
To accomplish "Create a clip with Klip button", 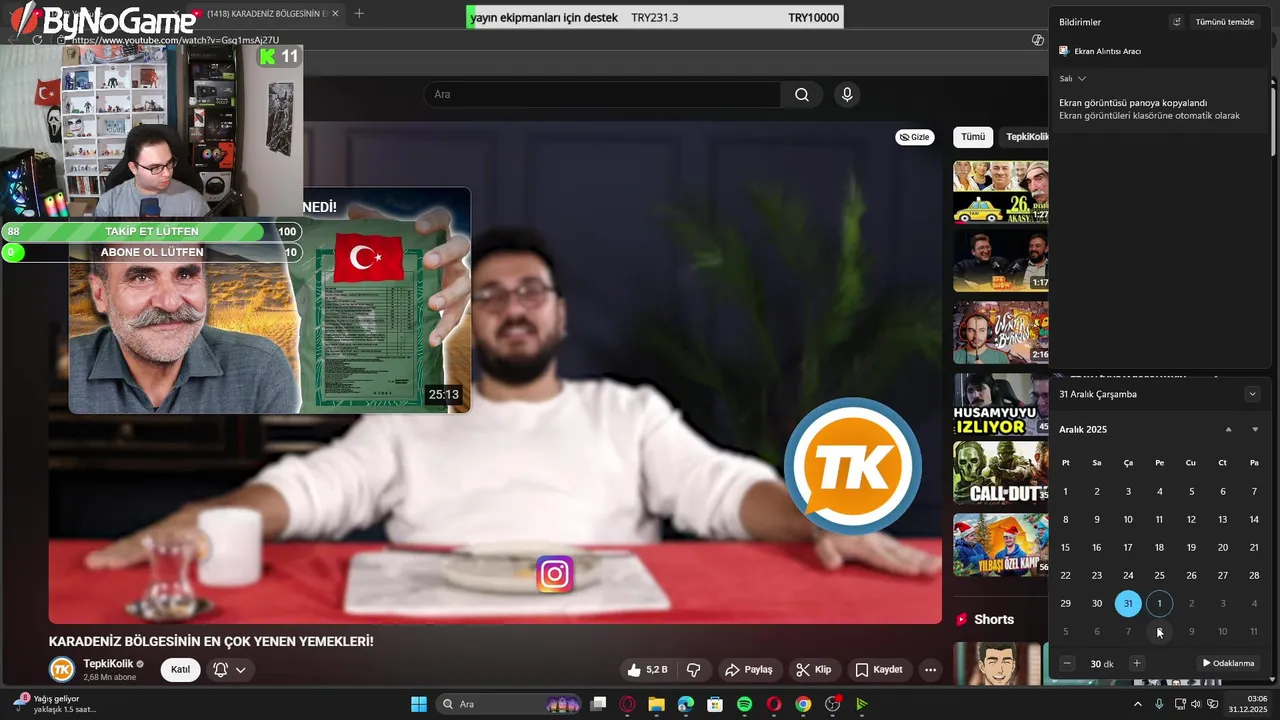I will tap(814, 670).
